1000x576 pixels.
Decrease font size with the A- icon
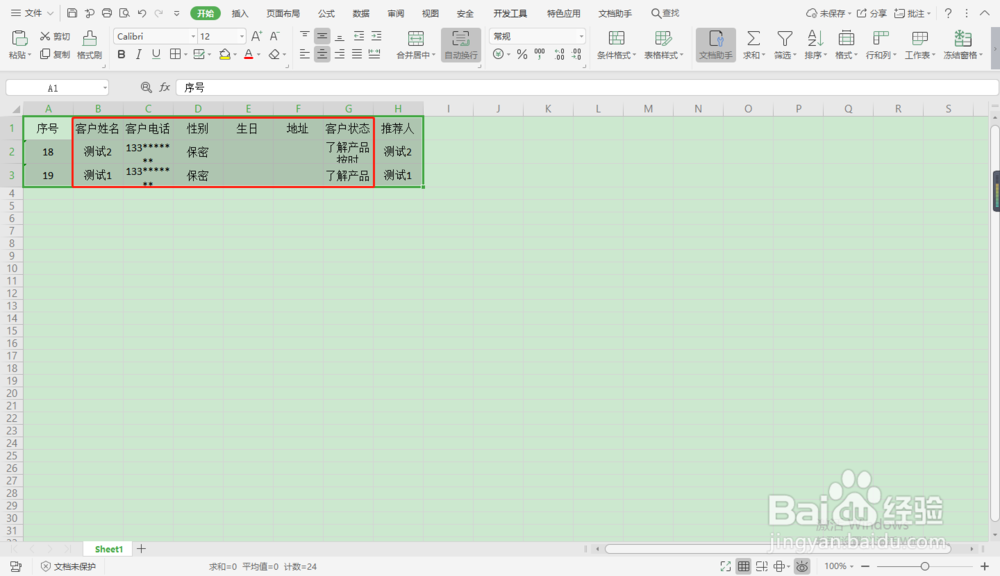pyautogui.click(x=274, y=36)
